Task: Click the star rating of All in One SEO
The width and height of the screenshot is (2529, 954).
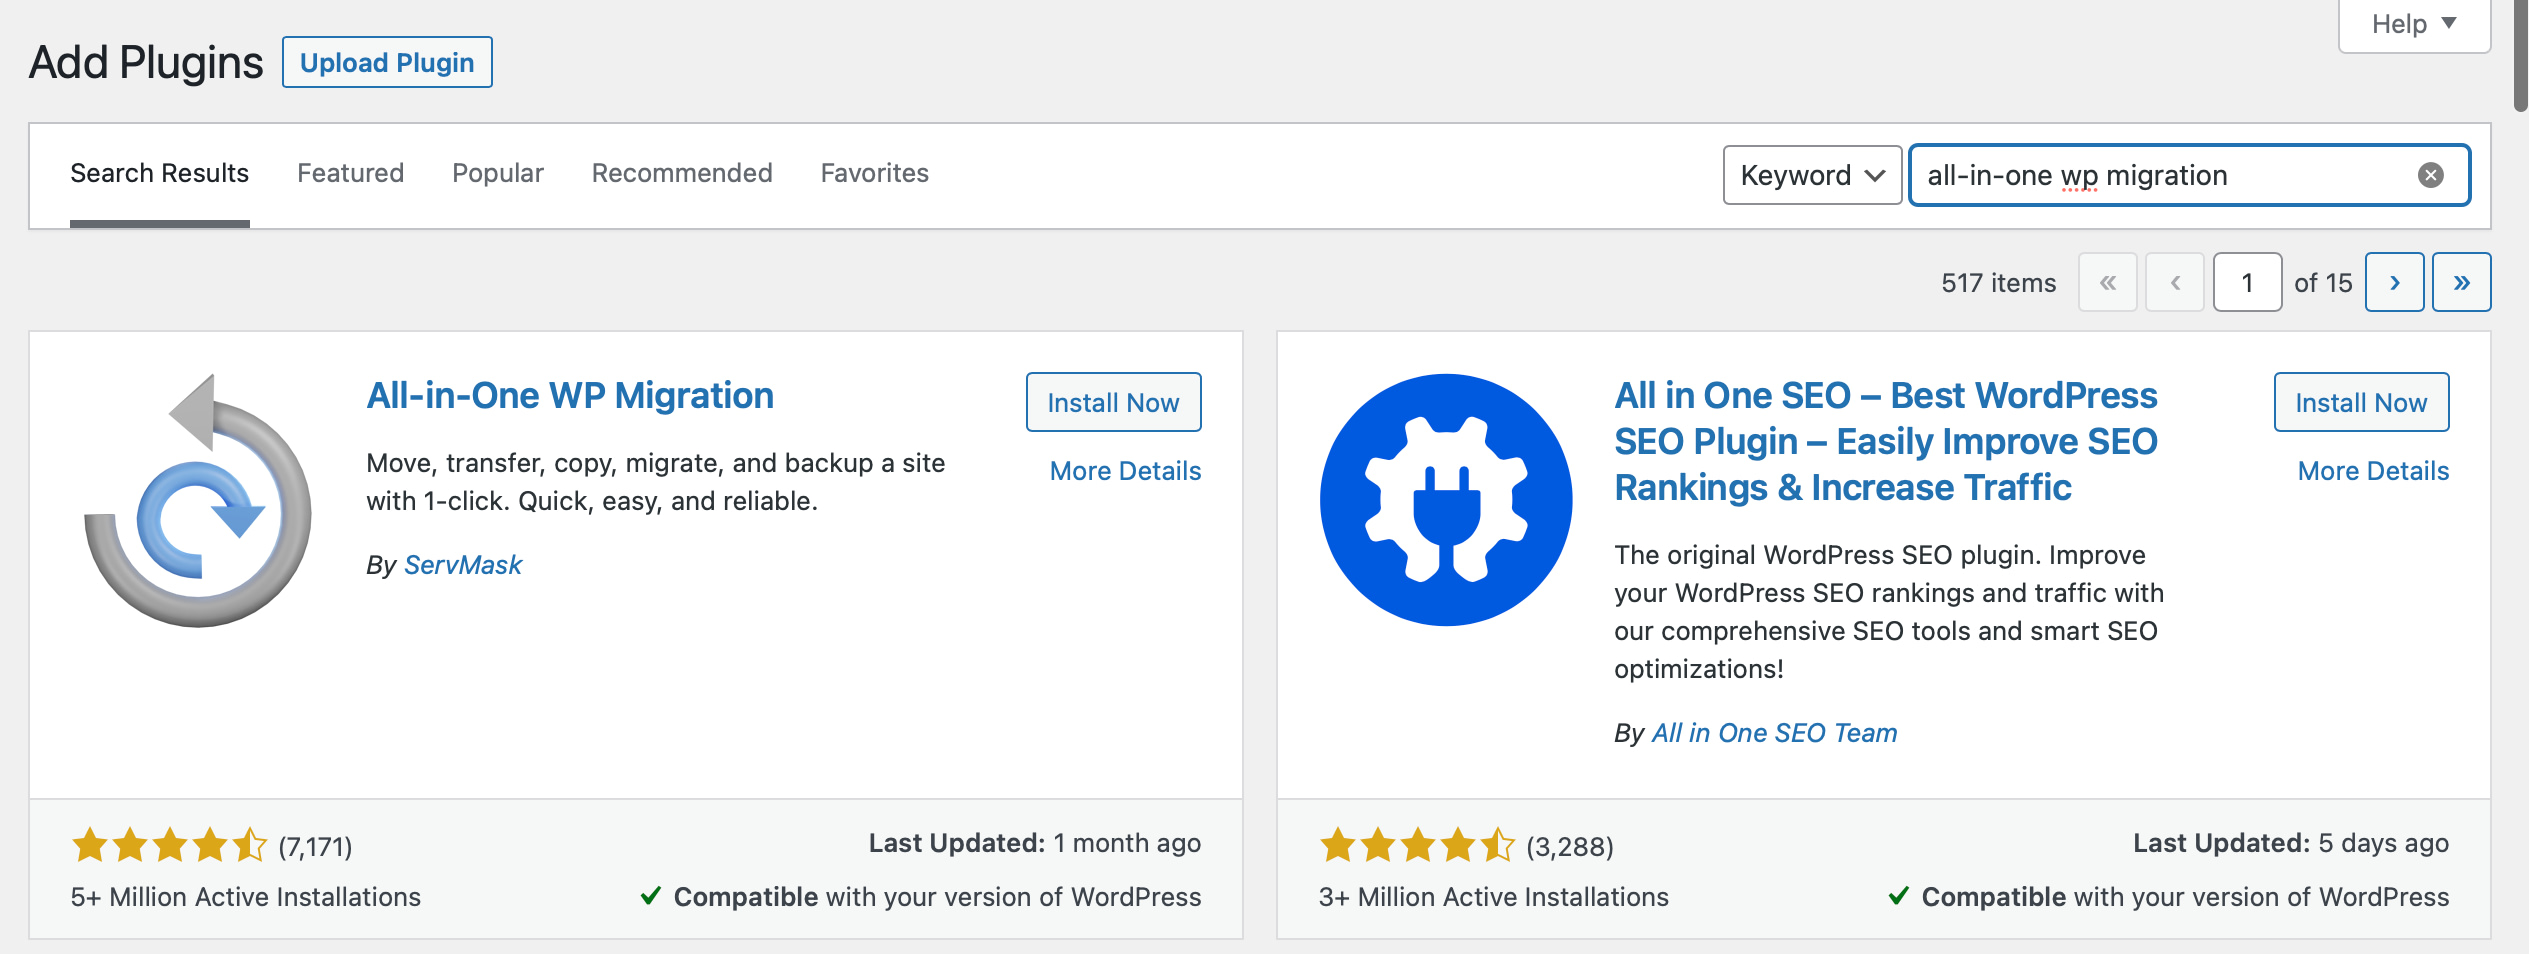Action: (x=1415, y=845)
